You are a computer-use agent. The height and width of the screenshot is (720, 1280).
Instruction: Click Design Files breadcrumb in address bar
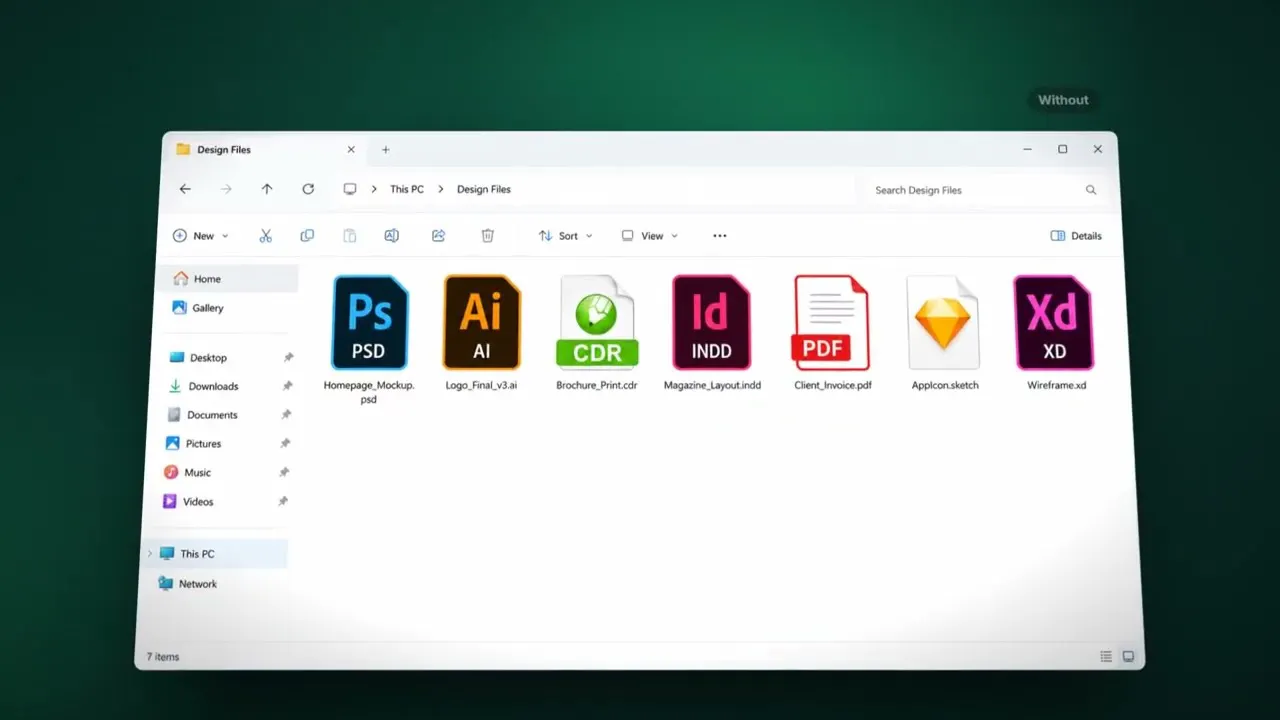[x=484, y=189]
